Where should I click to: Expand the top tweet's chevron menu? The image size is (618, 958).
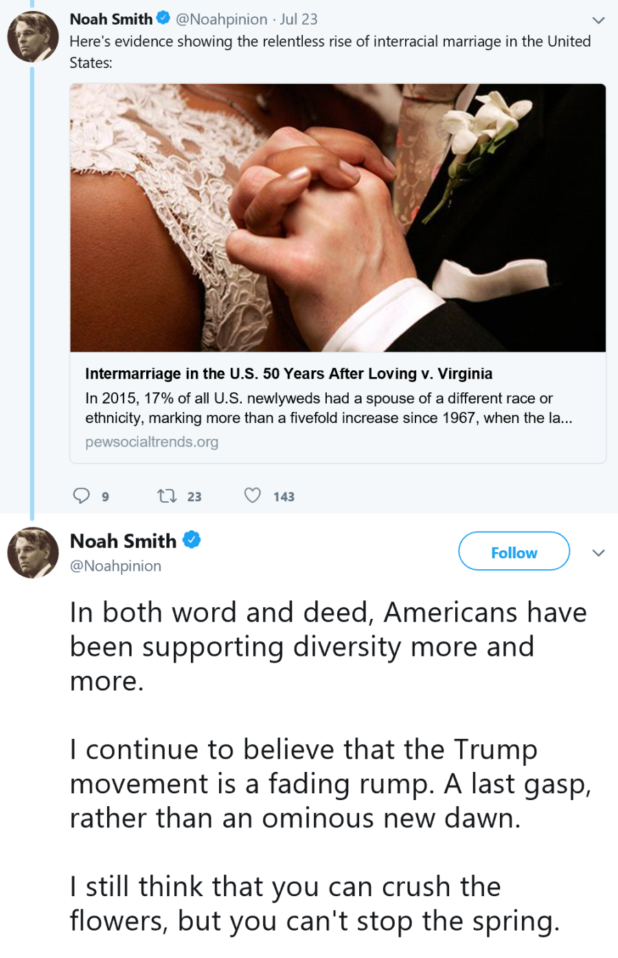click(599, 20)
